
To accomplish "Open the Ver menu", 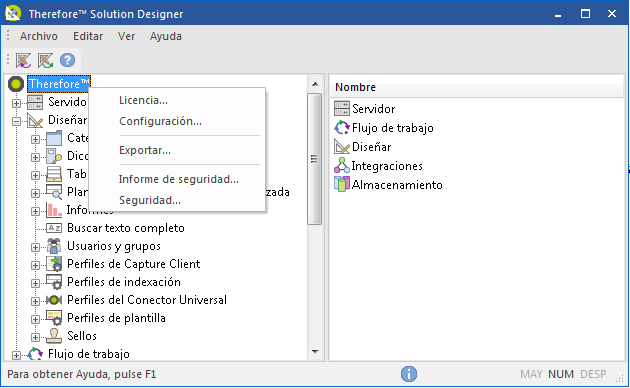I will 126,36.
